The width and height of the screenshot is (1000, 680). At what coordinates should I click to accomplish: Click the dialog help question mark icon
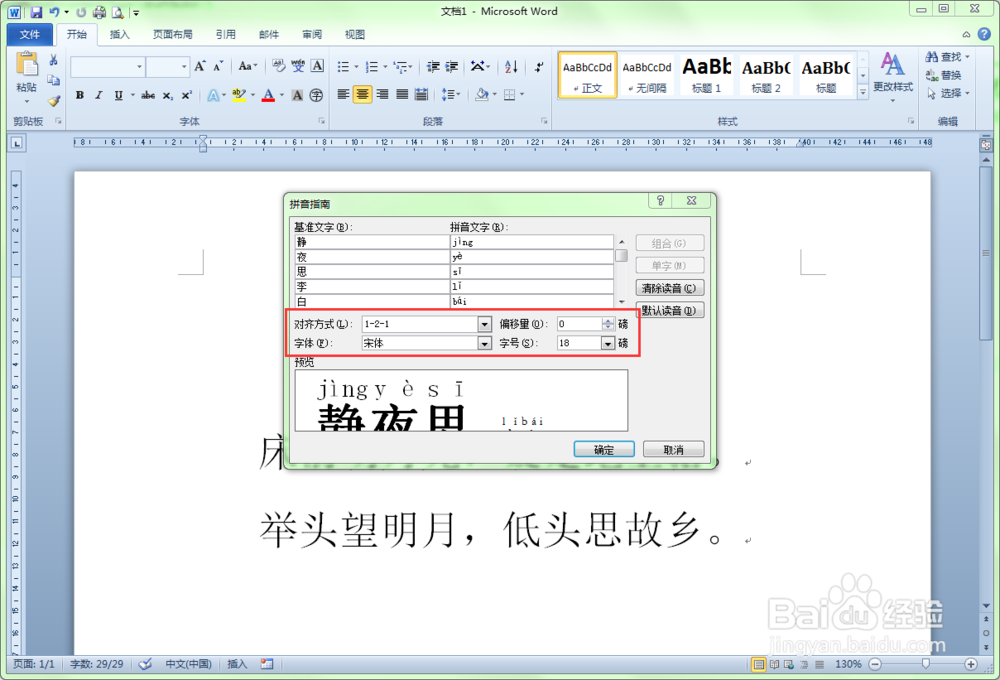[661, 200]
